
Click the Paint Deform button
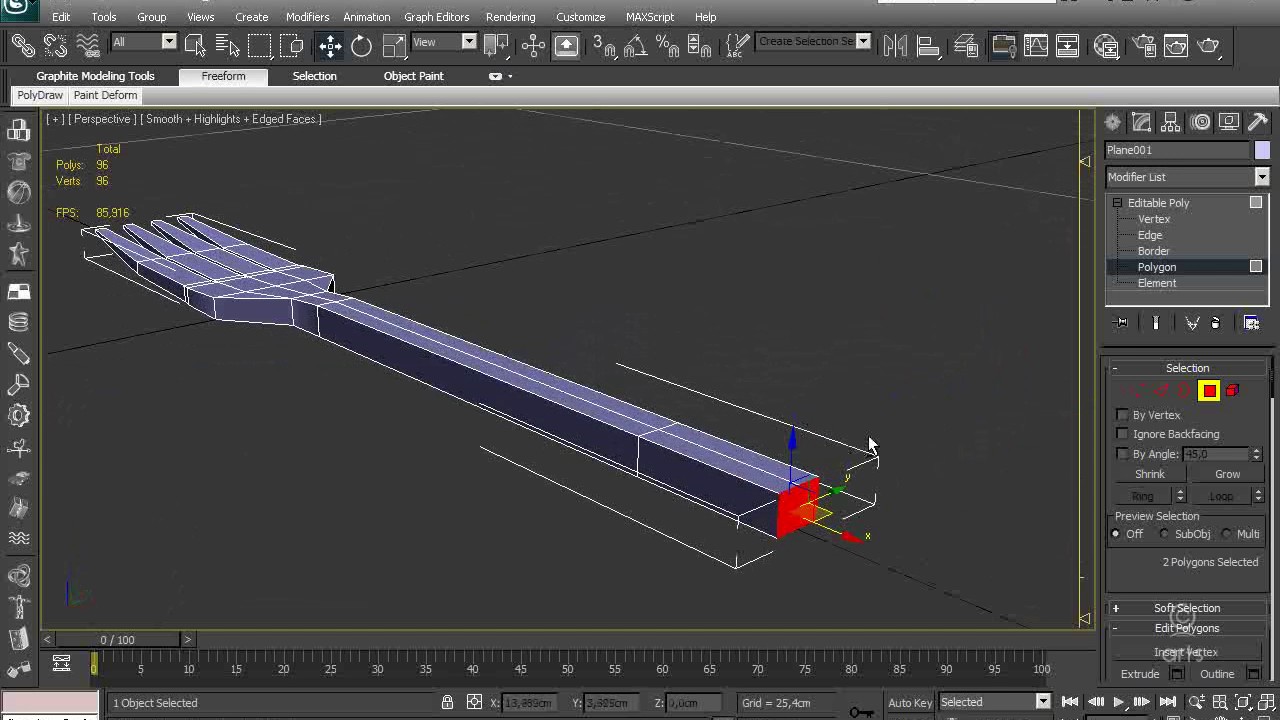coord(105,95)
